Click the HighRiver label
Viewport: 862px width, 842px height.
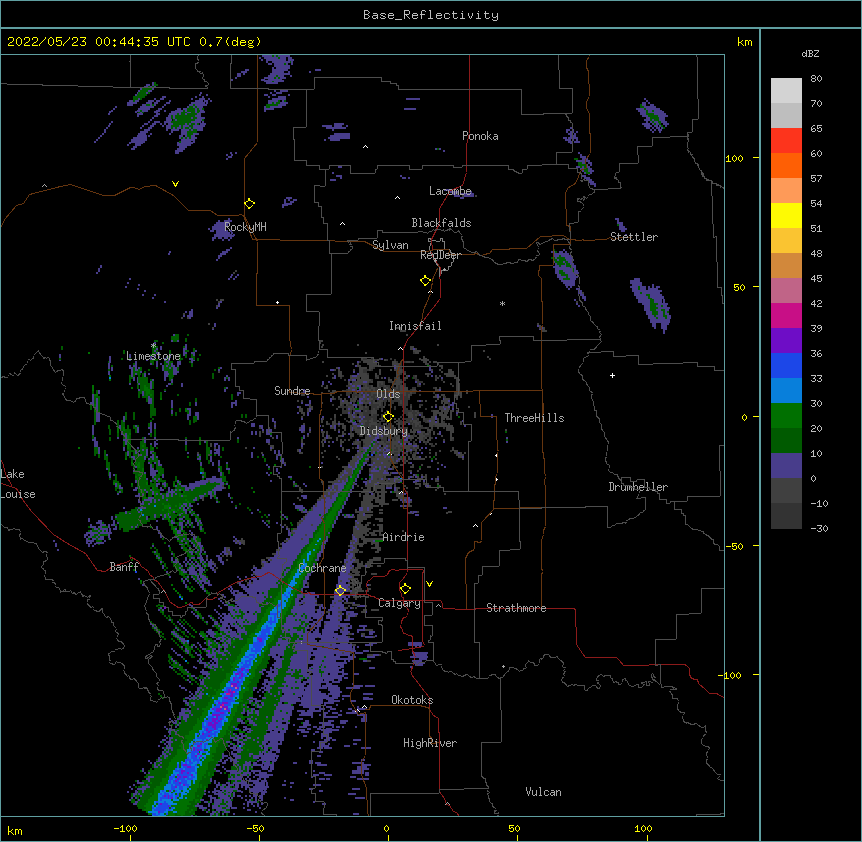coord(430,743)
